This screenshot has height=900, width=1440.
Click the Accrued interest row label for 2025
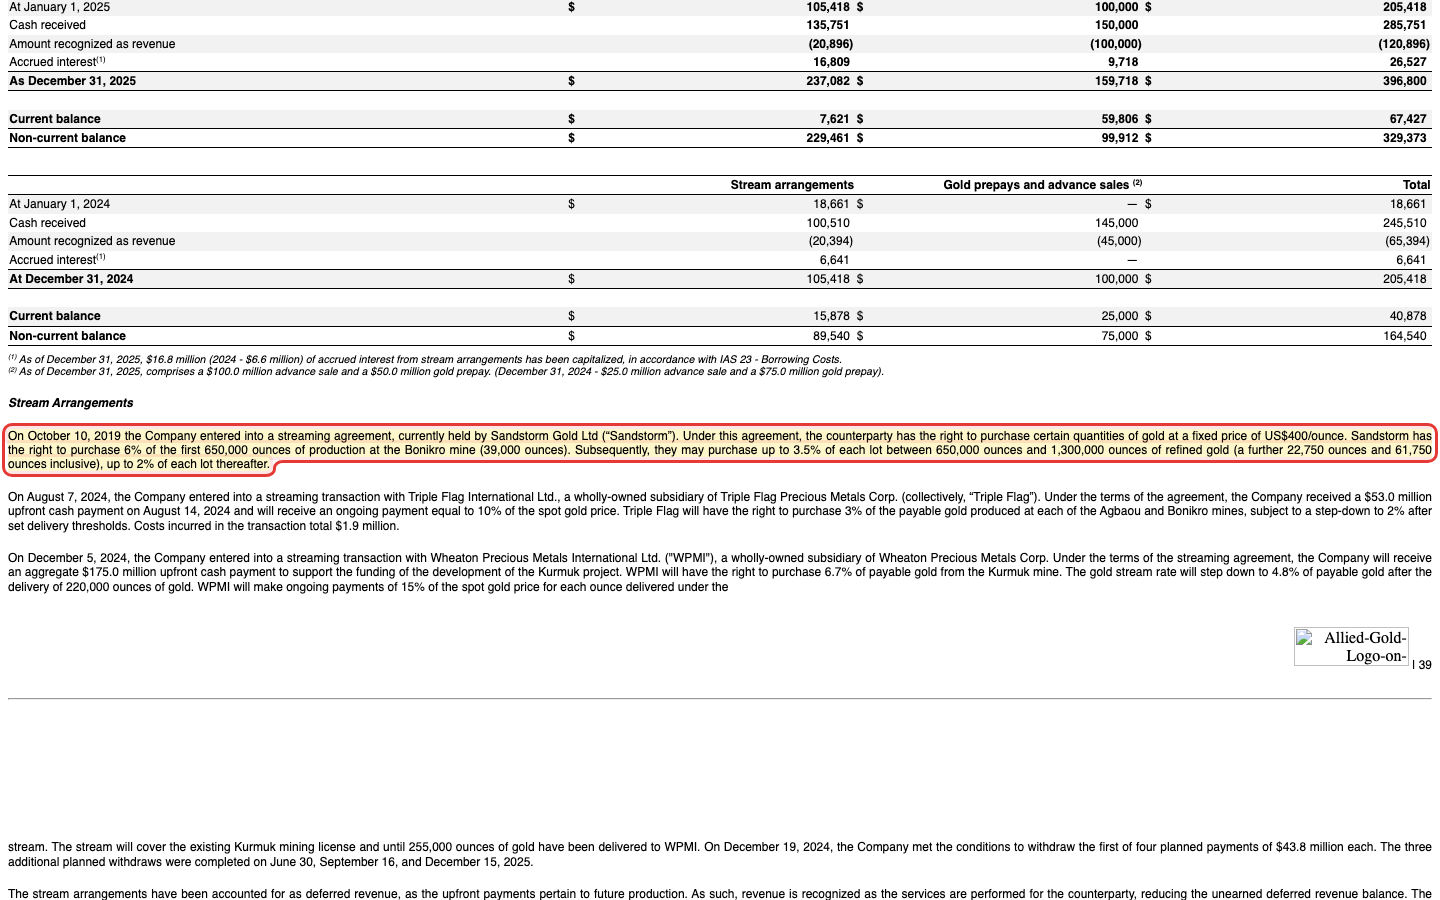click(x=57, y=62)
